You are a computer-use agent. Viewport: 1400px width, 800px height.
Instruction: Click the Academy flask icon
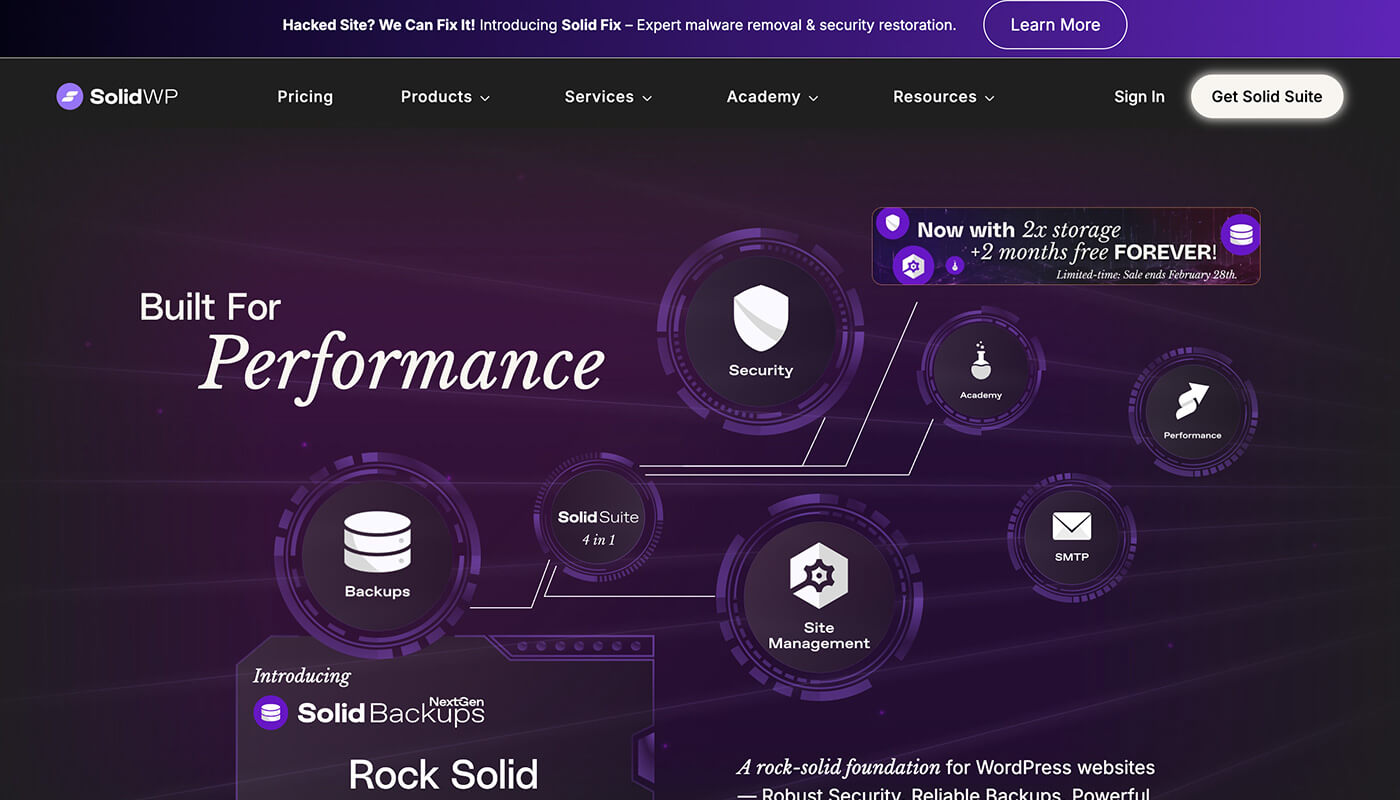coord(981,361)
